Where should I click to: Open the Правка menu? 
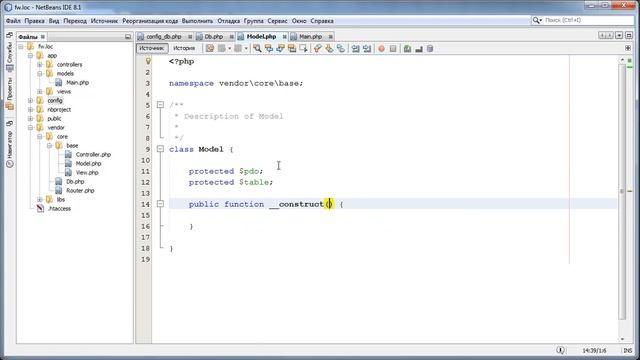click(34, 21)
